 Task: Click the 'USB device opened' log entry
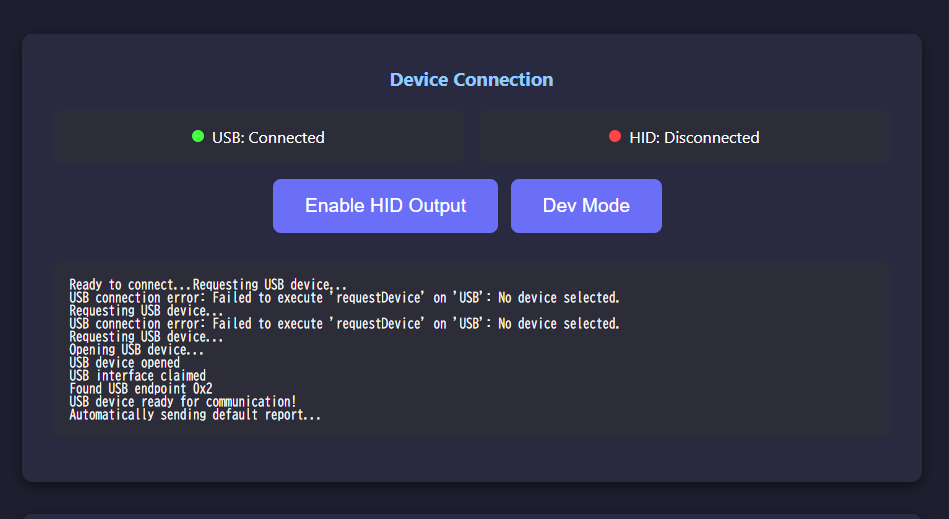[x=125, y=363]
